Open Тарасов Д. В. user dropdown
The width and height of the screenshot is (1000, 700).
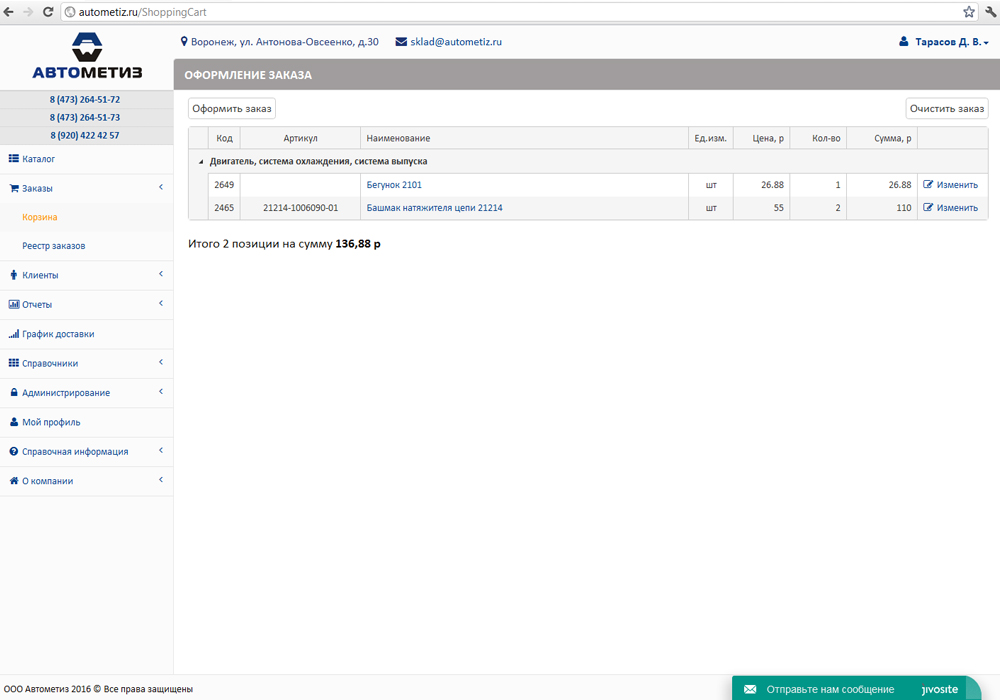pos(945,43)
